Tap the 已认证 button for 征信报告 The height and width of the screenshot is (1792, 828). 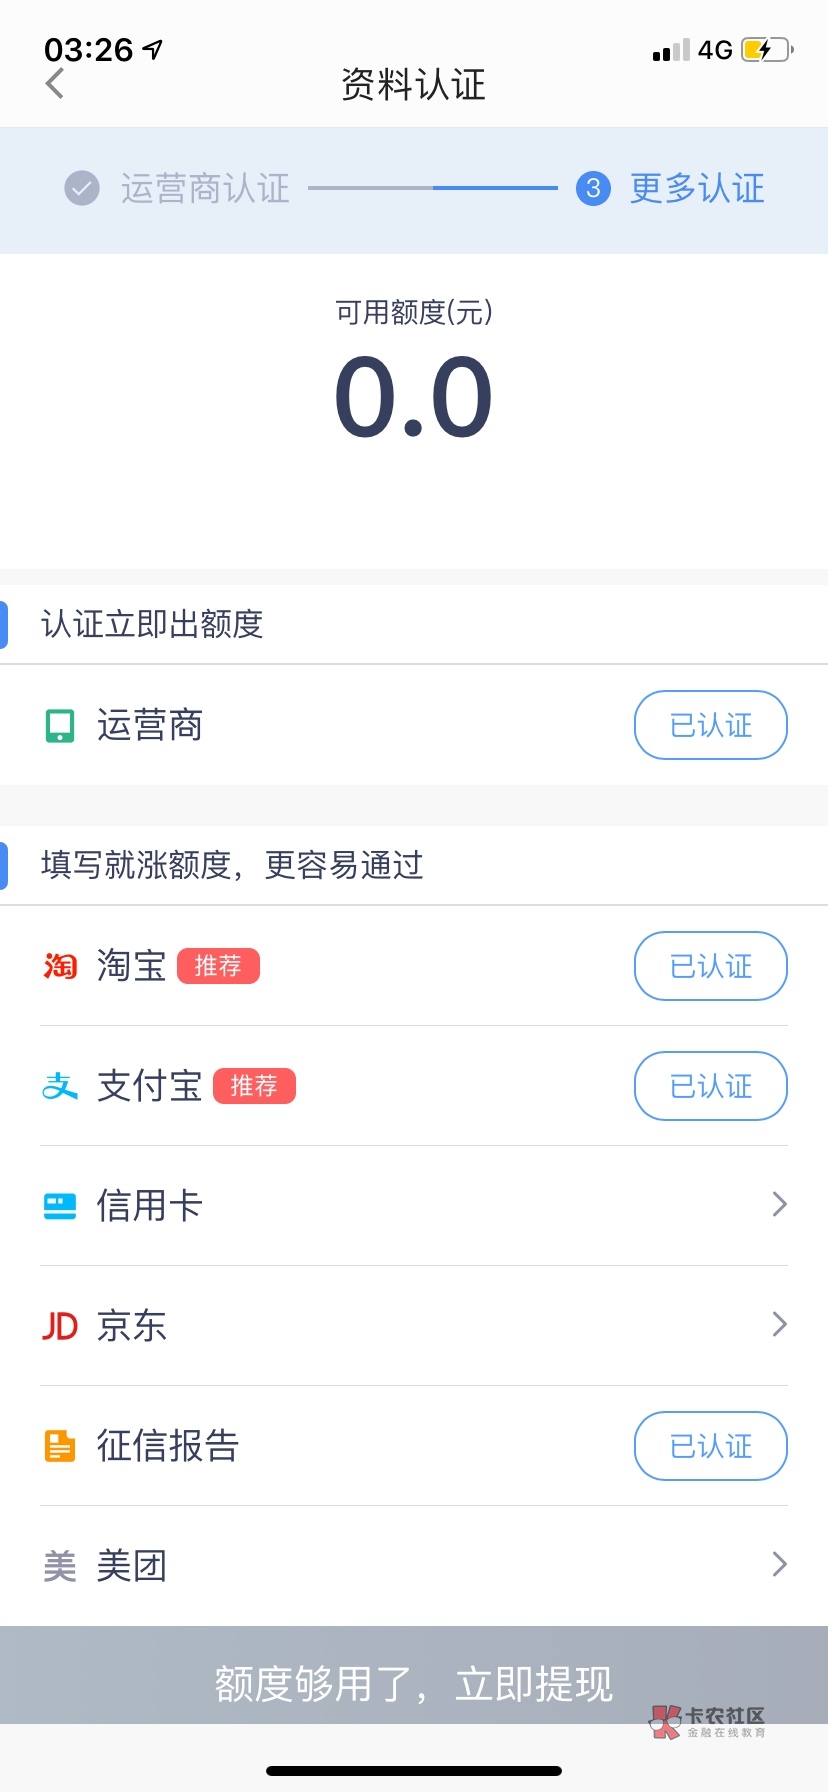711,1446
